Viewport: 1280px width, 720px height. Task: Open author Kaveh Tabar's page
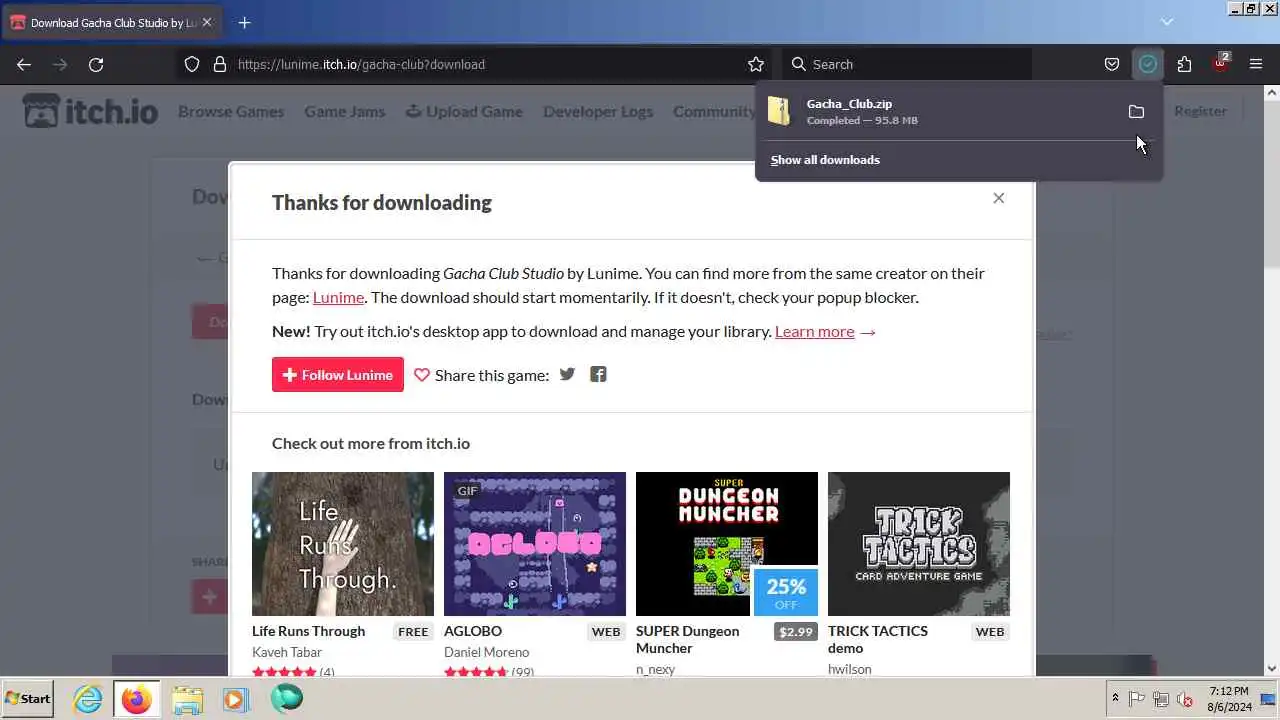(x=287, y=652)
